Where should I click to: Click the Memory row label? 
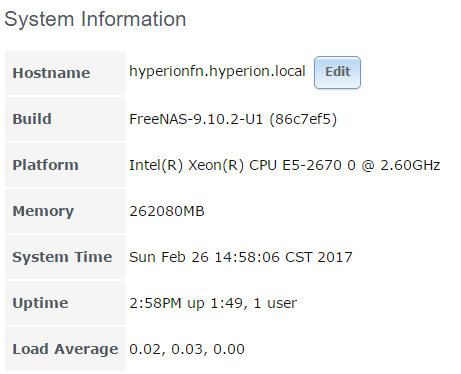(43, 211)
